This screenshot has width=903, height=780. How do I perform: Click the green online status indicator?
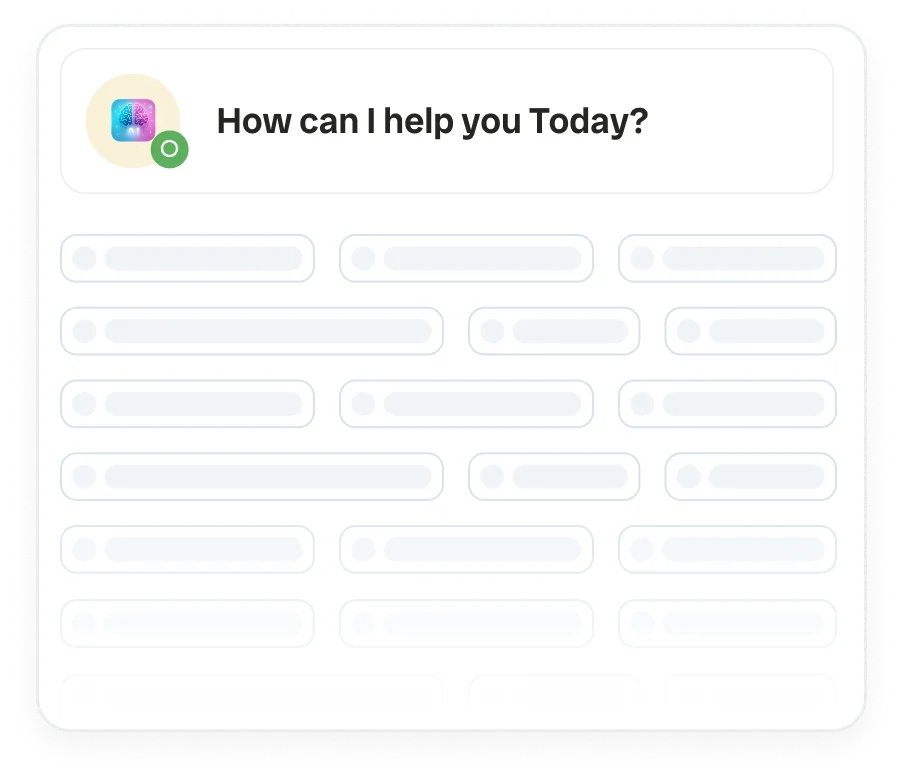170,149
